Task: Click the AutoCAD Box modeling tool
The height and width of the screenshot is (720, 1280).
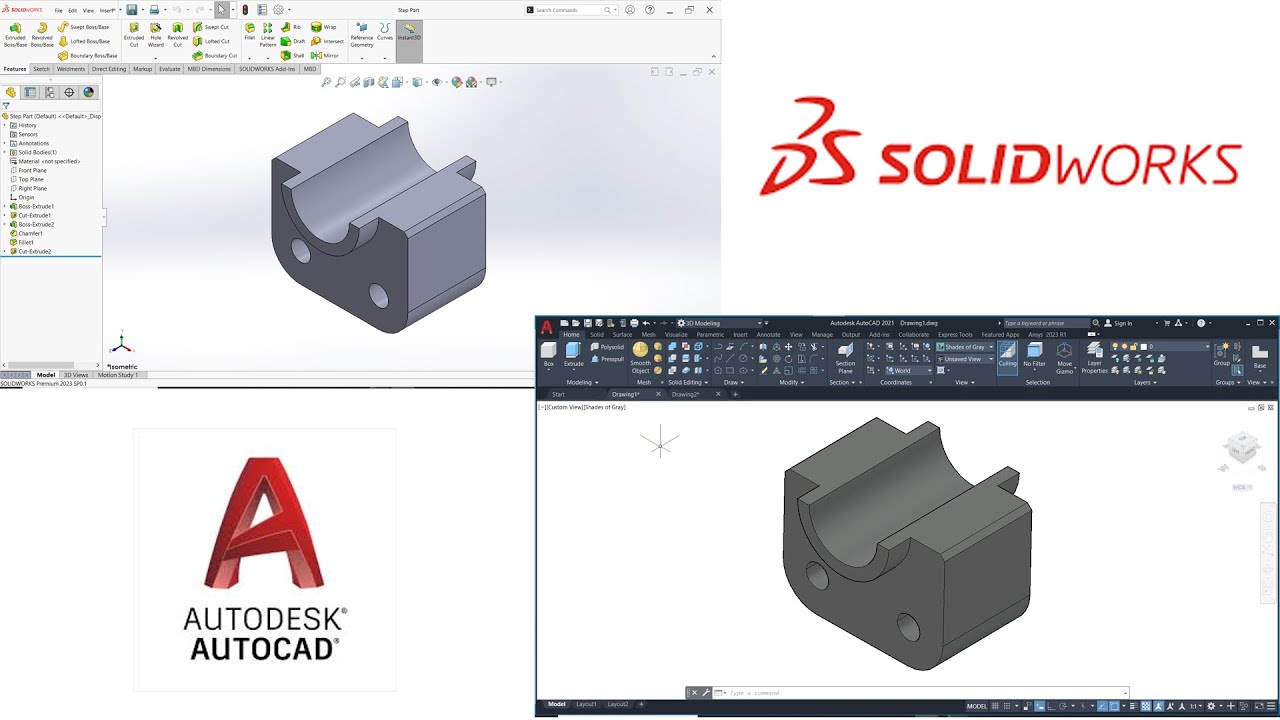Action: click(549, 354)
